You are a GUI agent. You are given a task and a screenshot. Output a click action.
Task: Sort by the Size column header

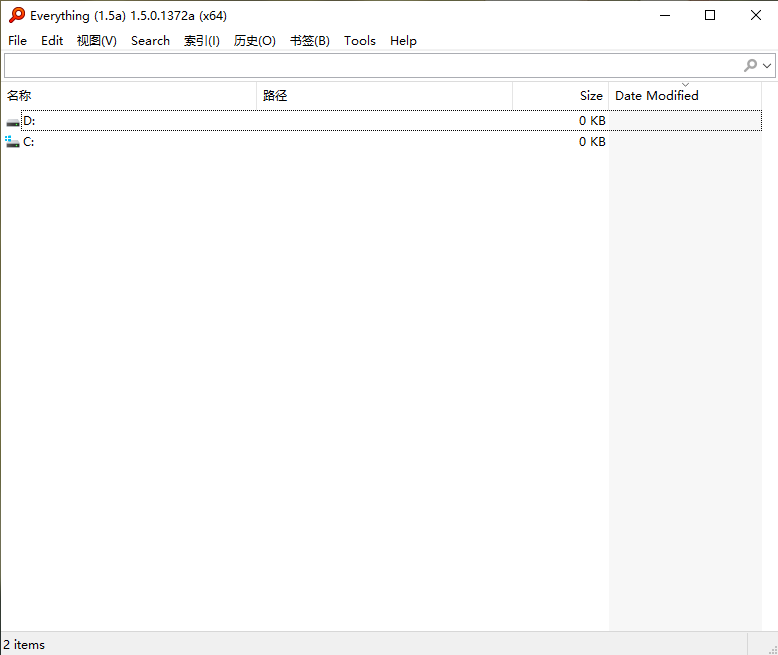click(561, 96)
